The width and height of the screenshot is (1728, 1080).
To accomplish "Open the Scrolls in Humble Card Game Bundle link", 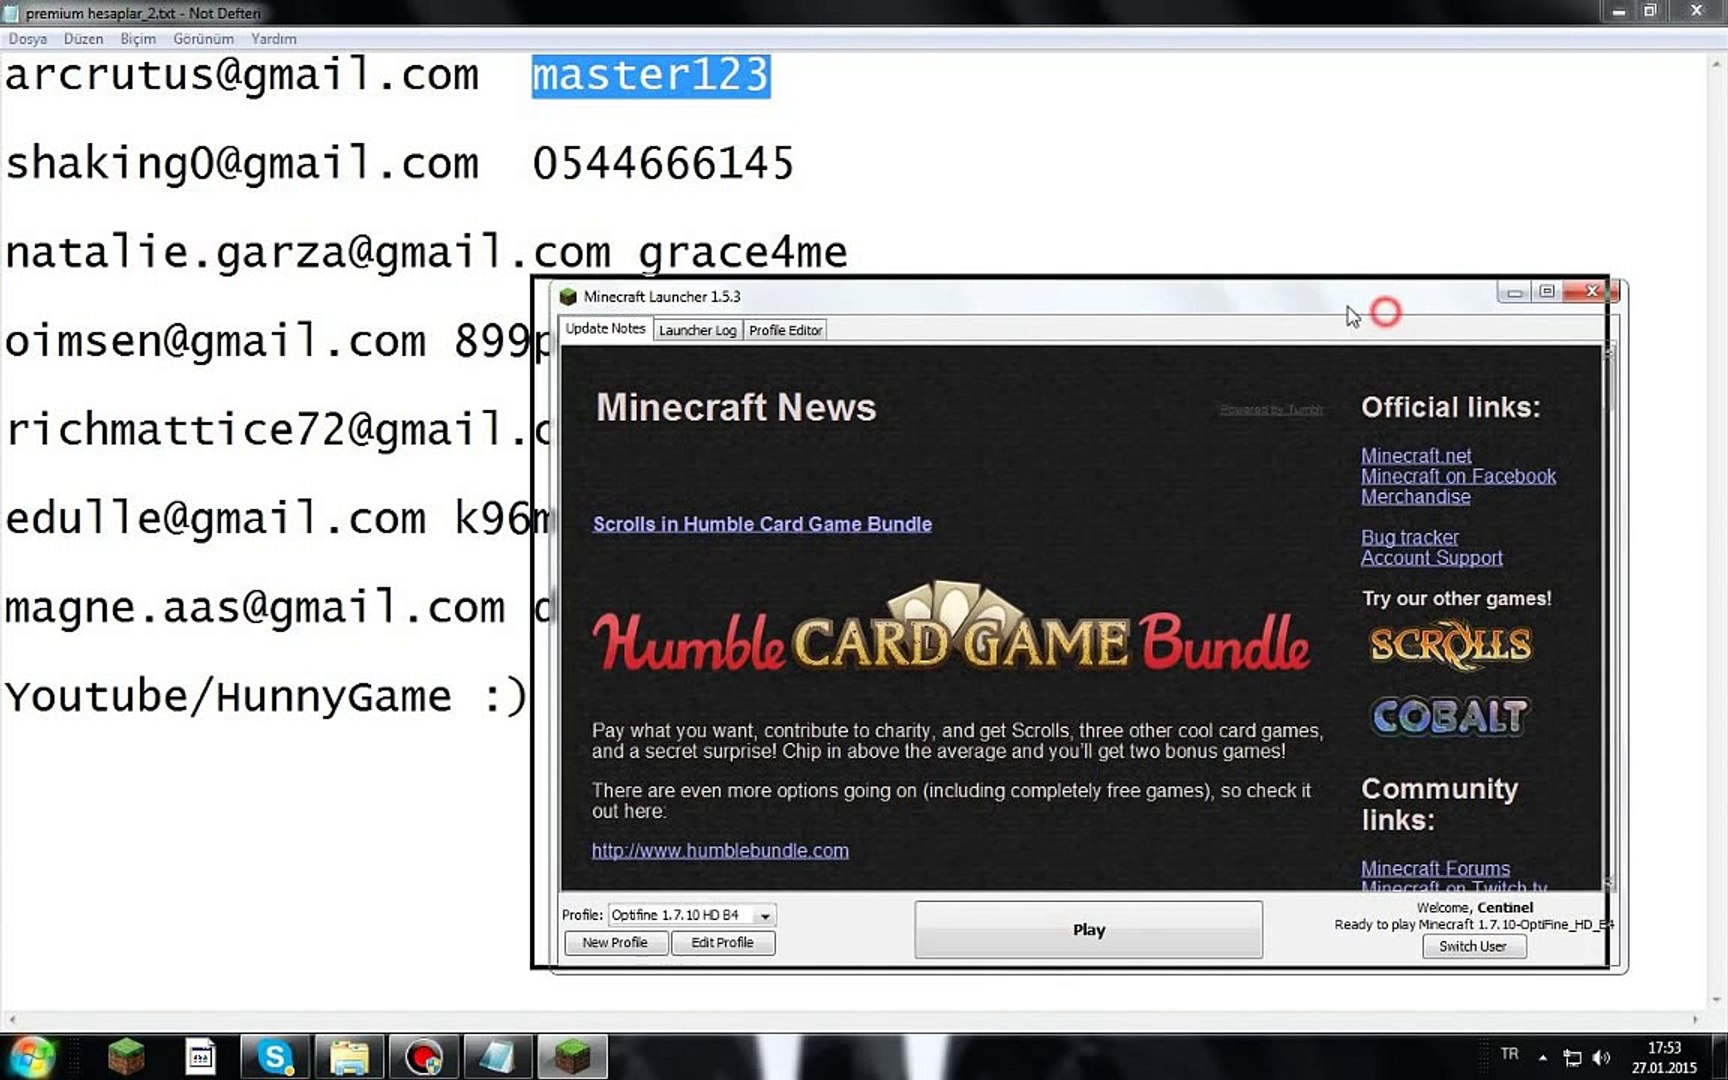I will click(762, 524).
